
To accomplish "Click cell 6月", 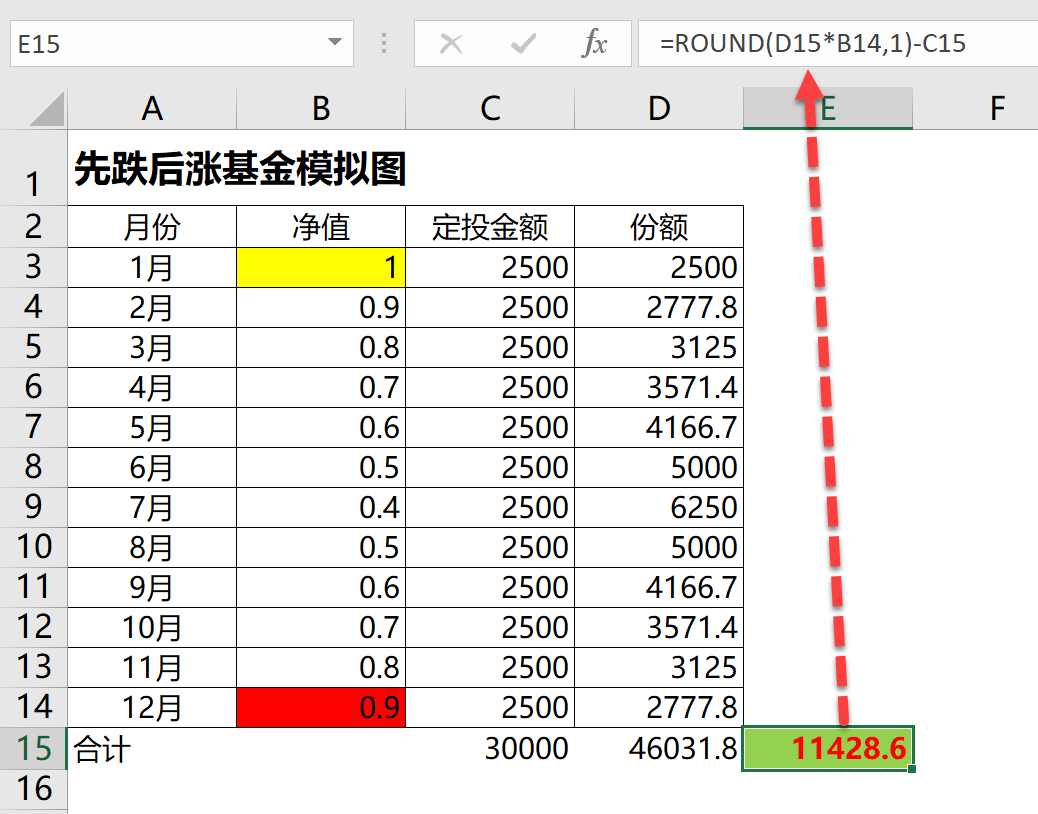I will tap(152, 468).
